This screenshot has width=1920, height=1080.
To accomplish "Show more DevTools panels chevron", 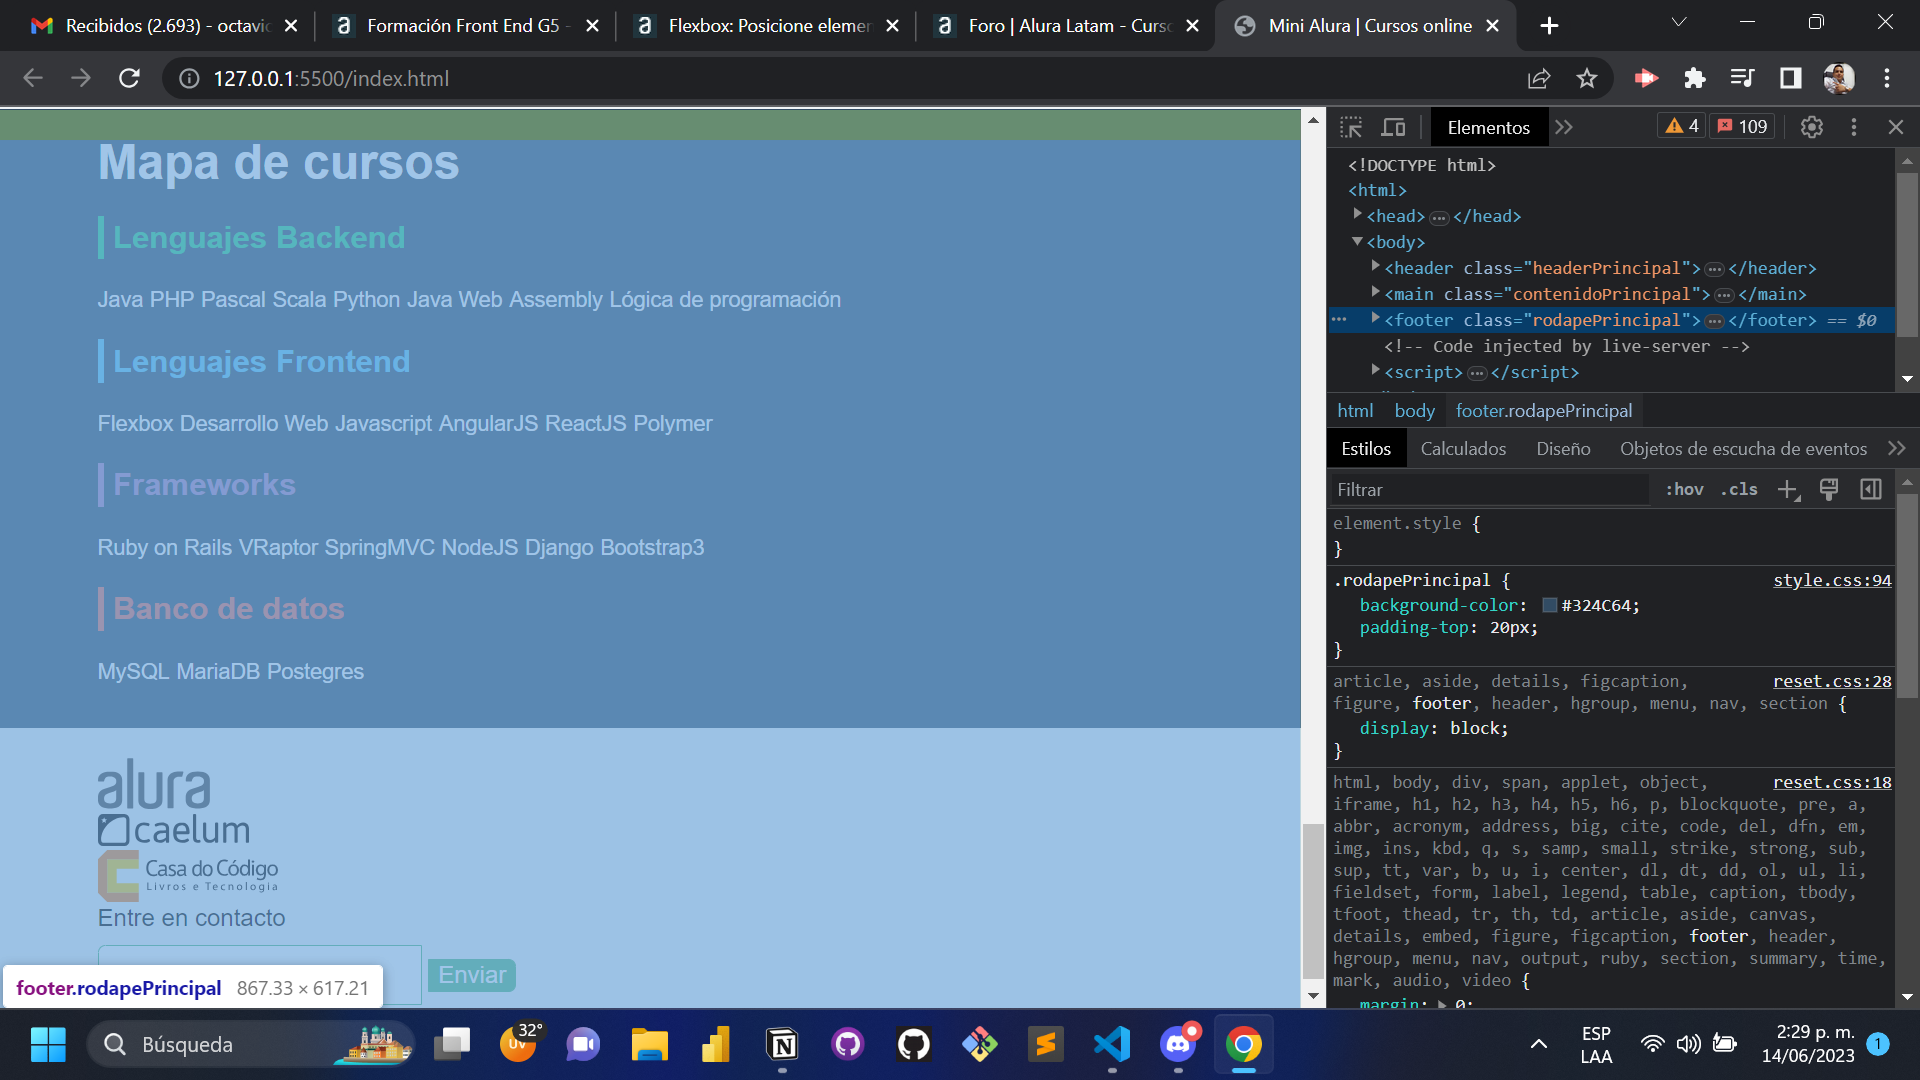I will pos(1564,127).
